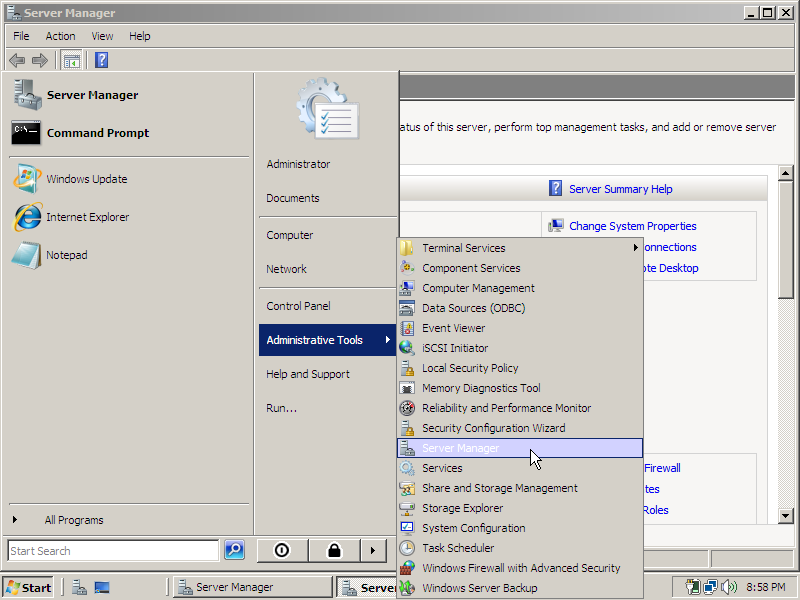Click the Share and Storage Management icon
The image size is (800, 600).
[407, 488]
